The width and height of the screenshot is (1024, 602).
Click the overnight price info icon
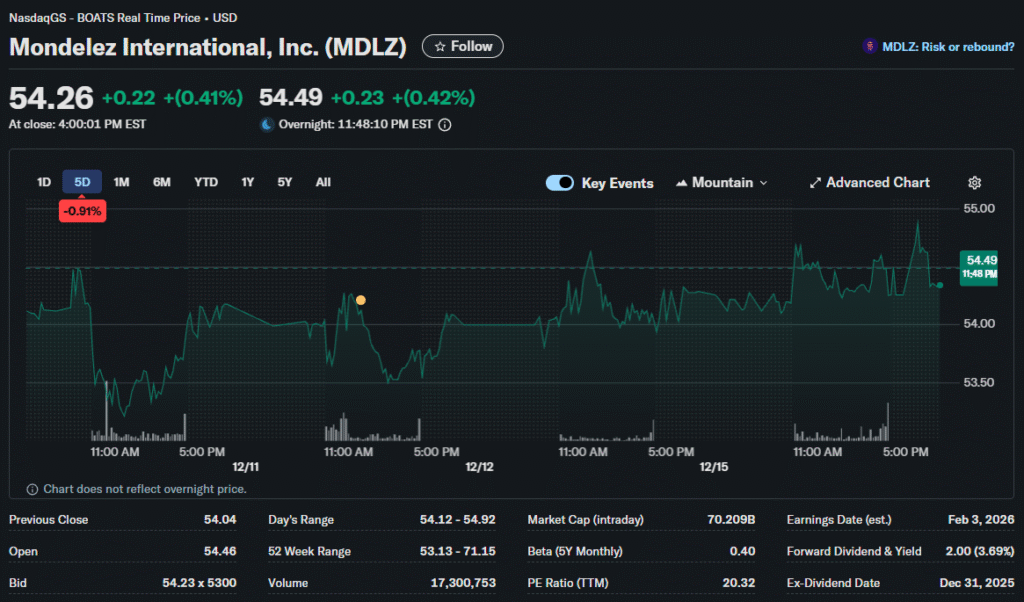click(x=445, y=125)
